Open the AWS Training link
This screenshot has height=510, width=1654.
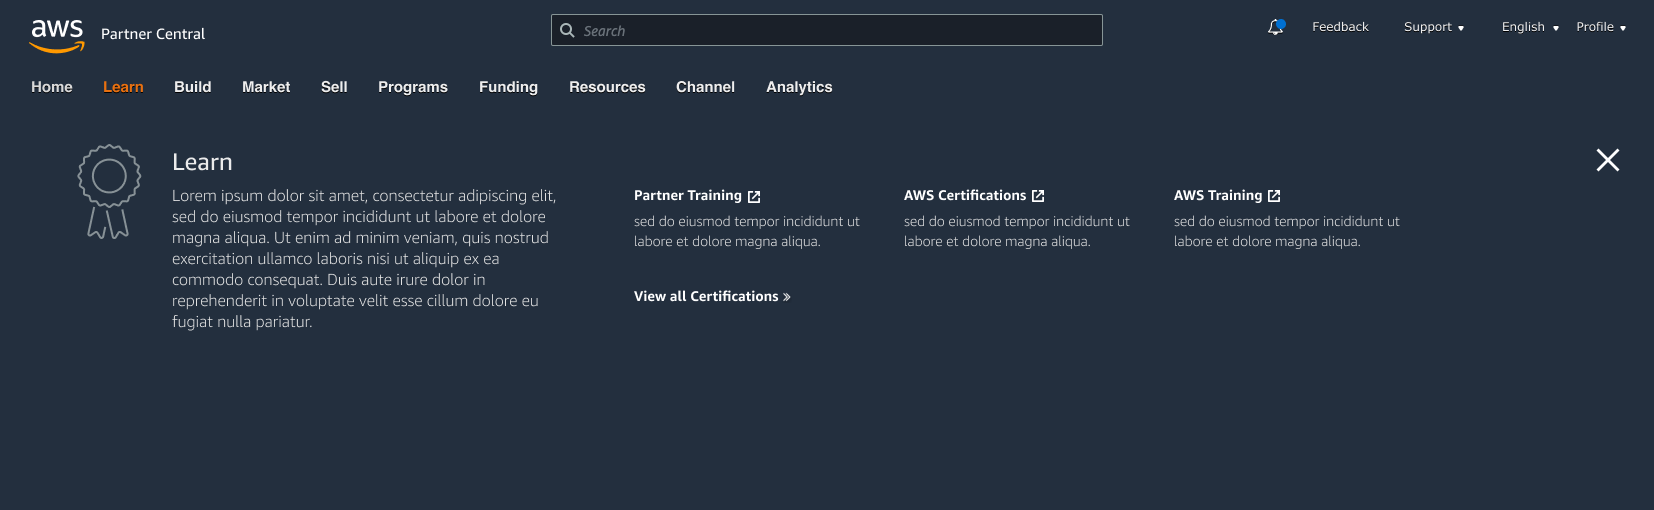point(1218,196)
